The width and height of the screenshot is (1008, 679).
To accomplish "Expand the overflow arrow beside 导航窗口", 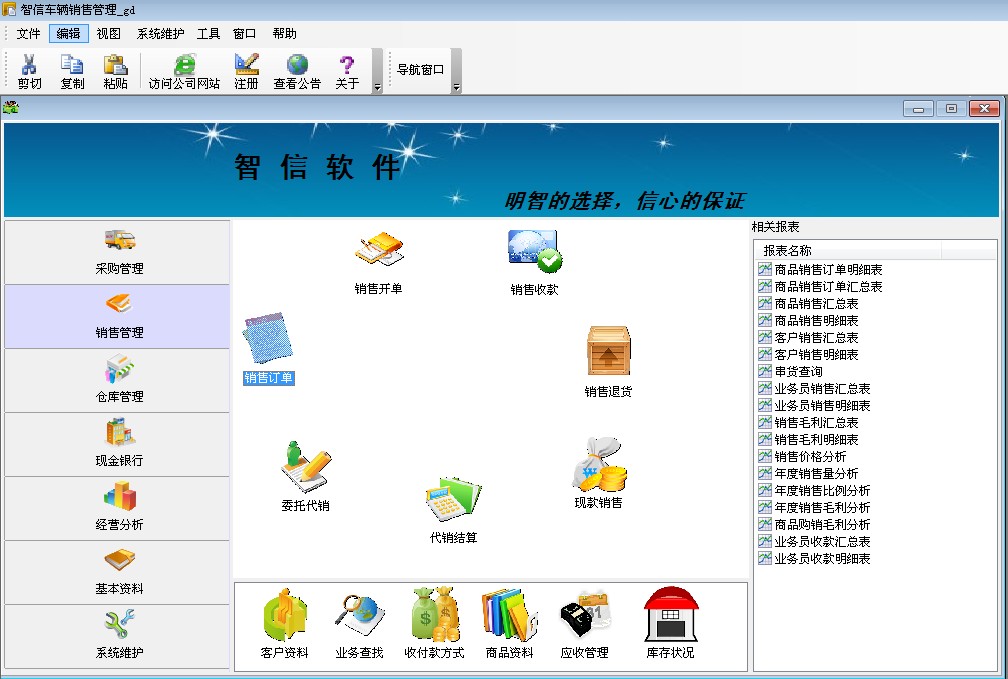I will click(x=456, y=86).
